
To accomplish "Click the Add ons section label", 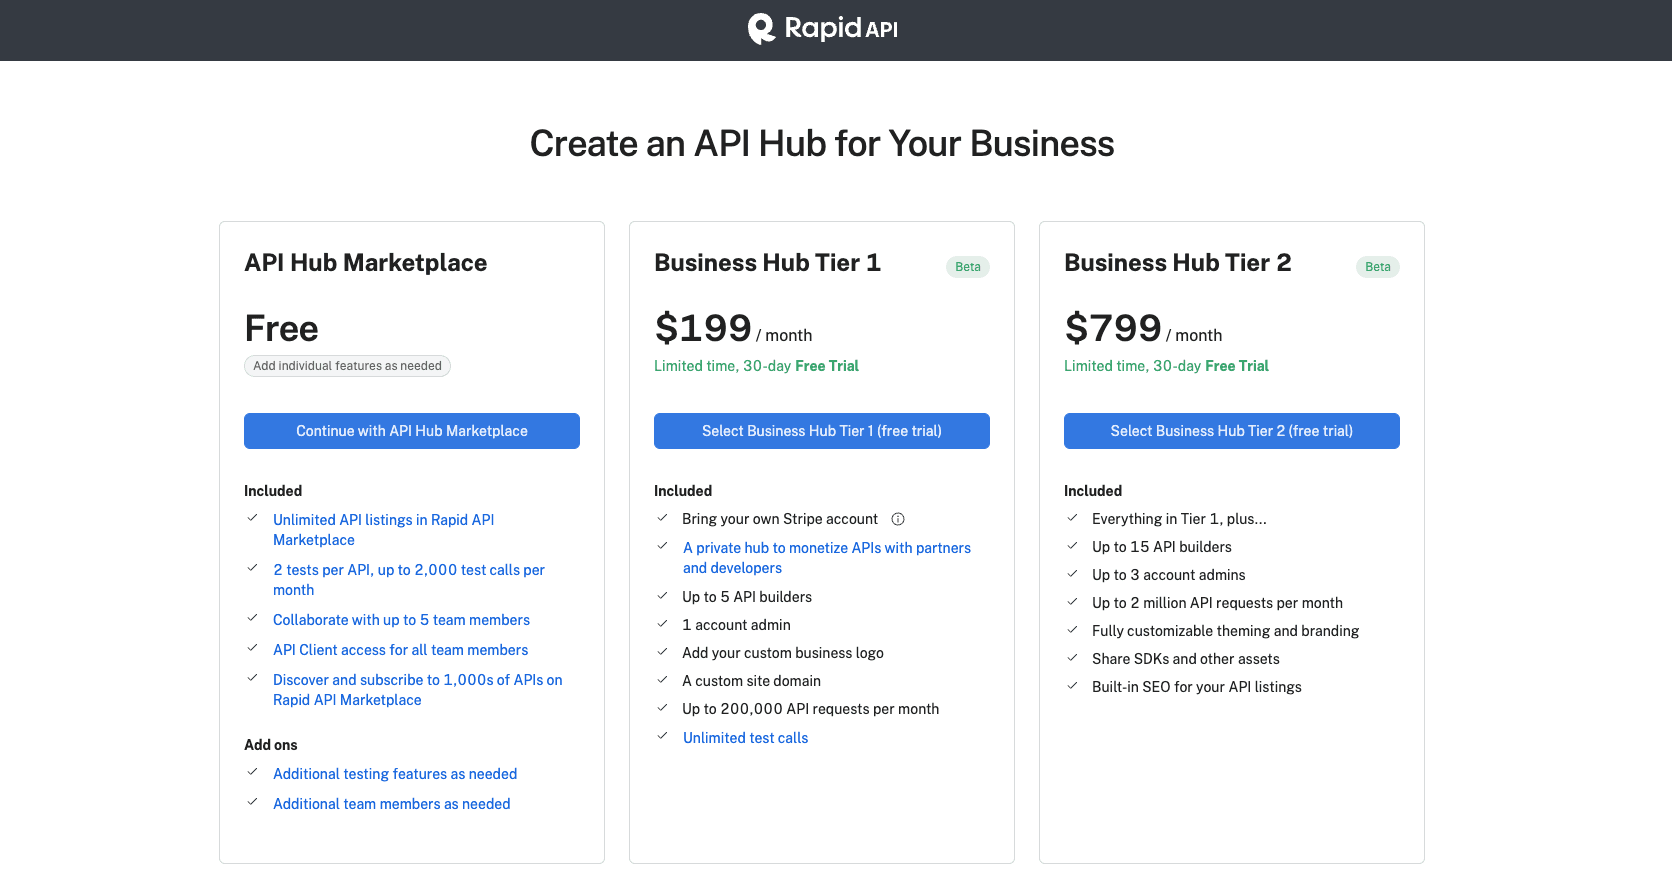I will [271, 745].
